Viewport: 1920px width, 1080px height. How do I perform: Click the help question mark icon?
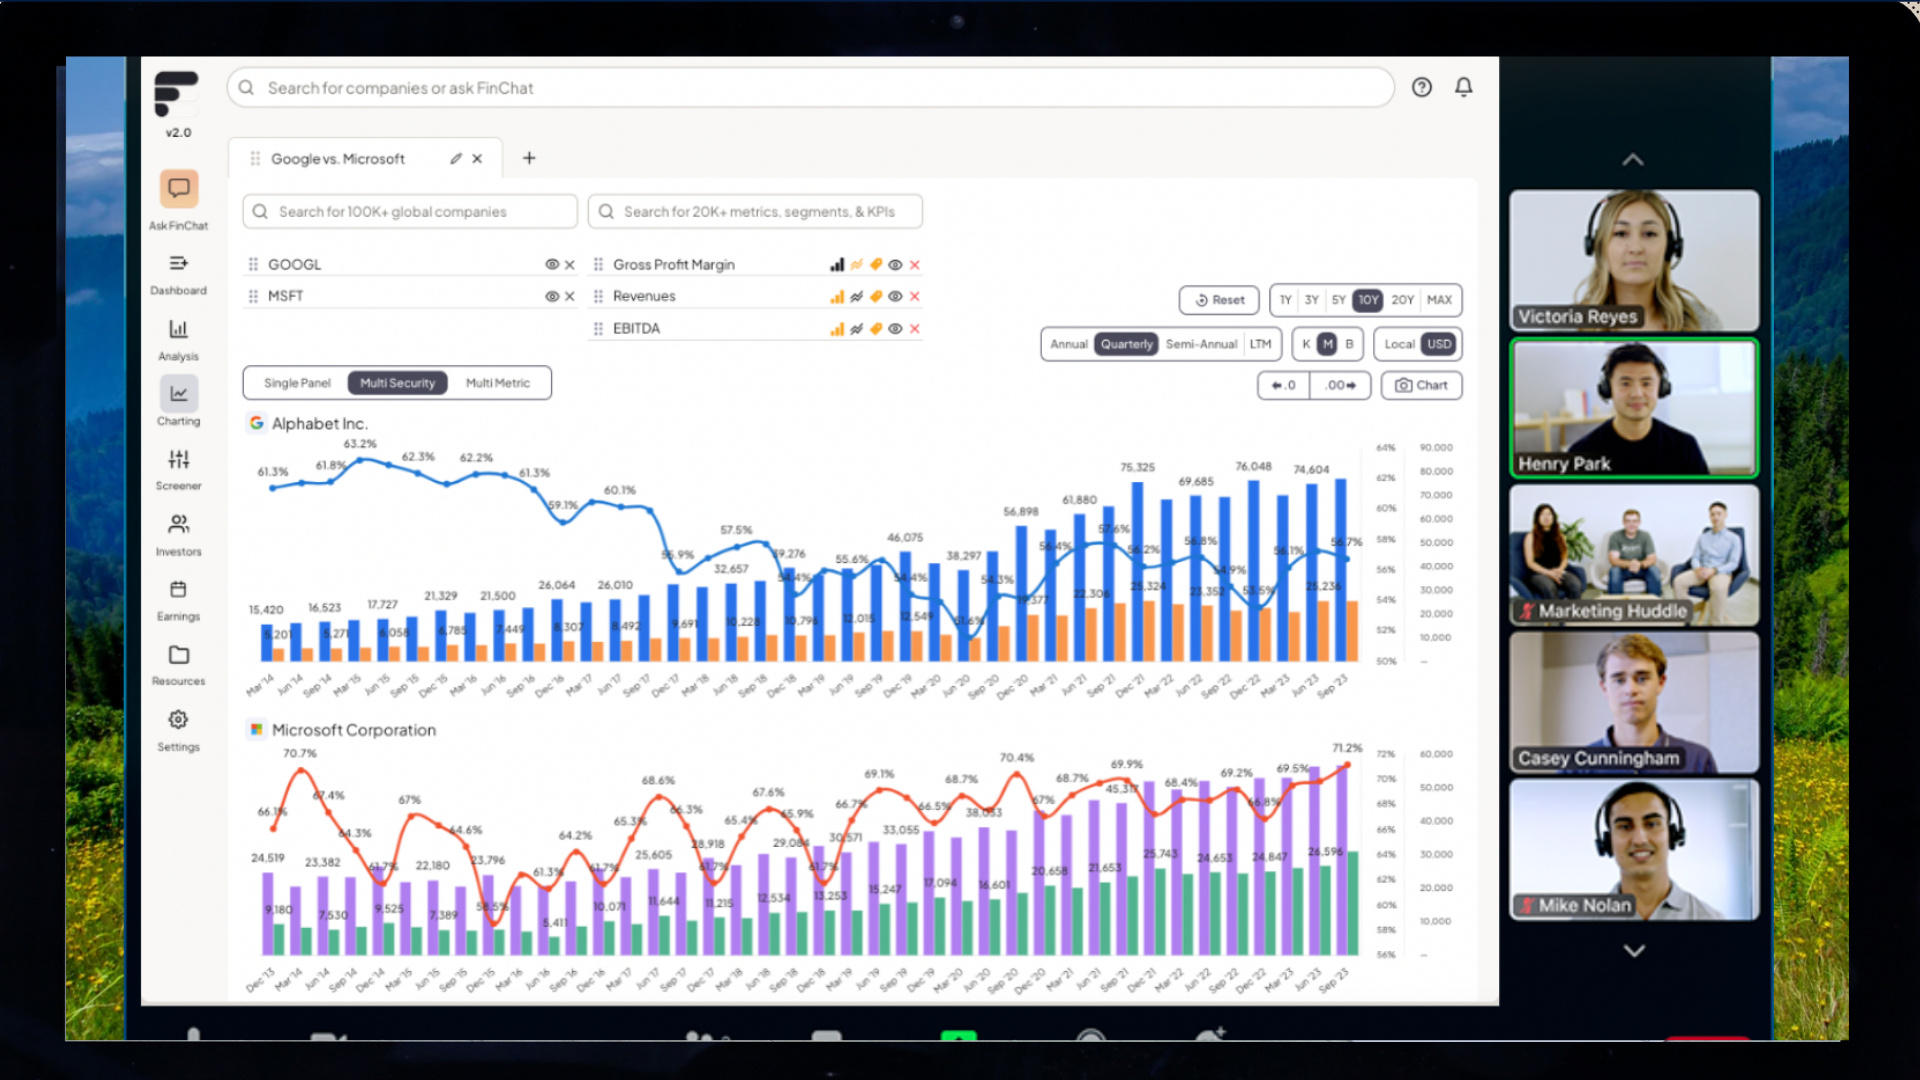pos(1421,87)
